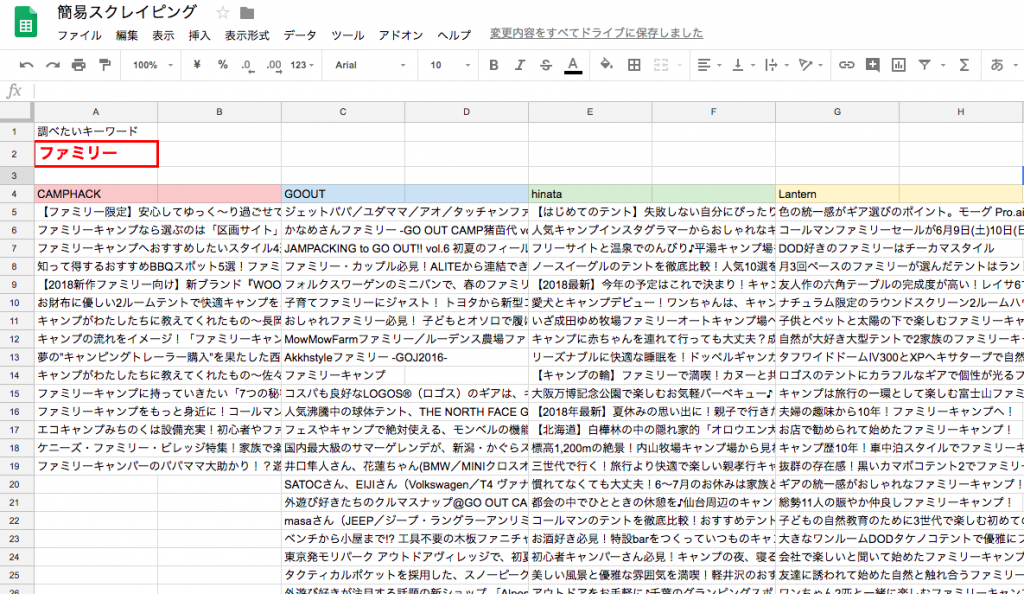Decrease decimal places icon
Image resolution: width=1024 pixels, height=594 pixels.
tap(248, 65)
